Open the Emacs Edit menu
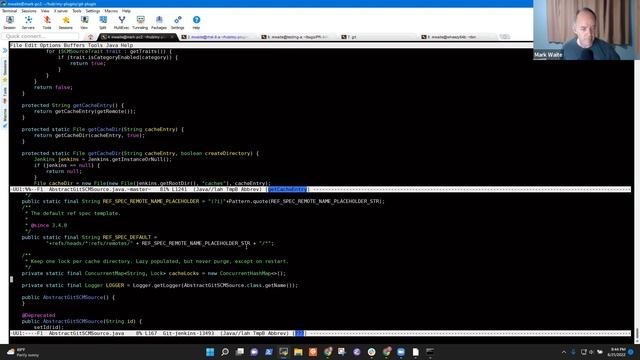The image size is (640, 360). (x=31, y=45)
